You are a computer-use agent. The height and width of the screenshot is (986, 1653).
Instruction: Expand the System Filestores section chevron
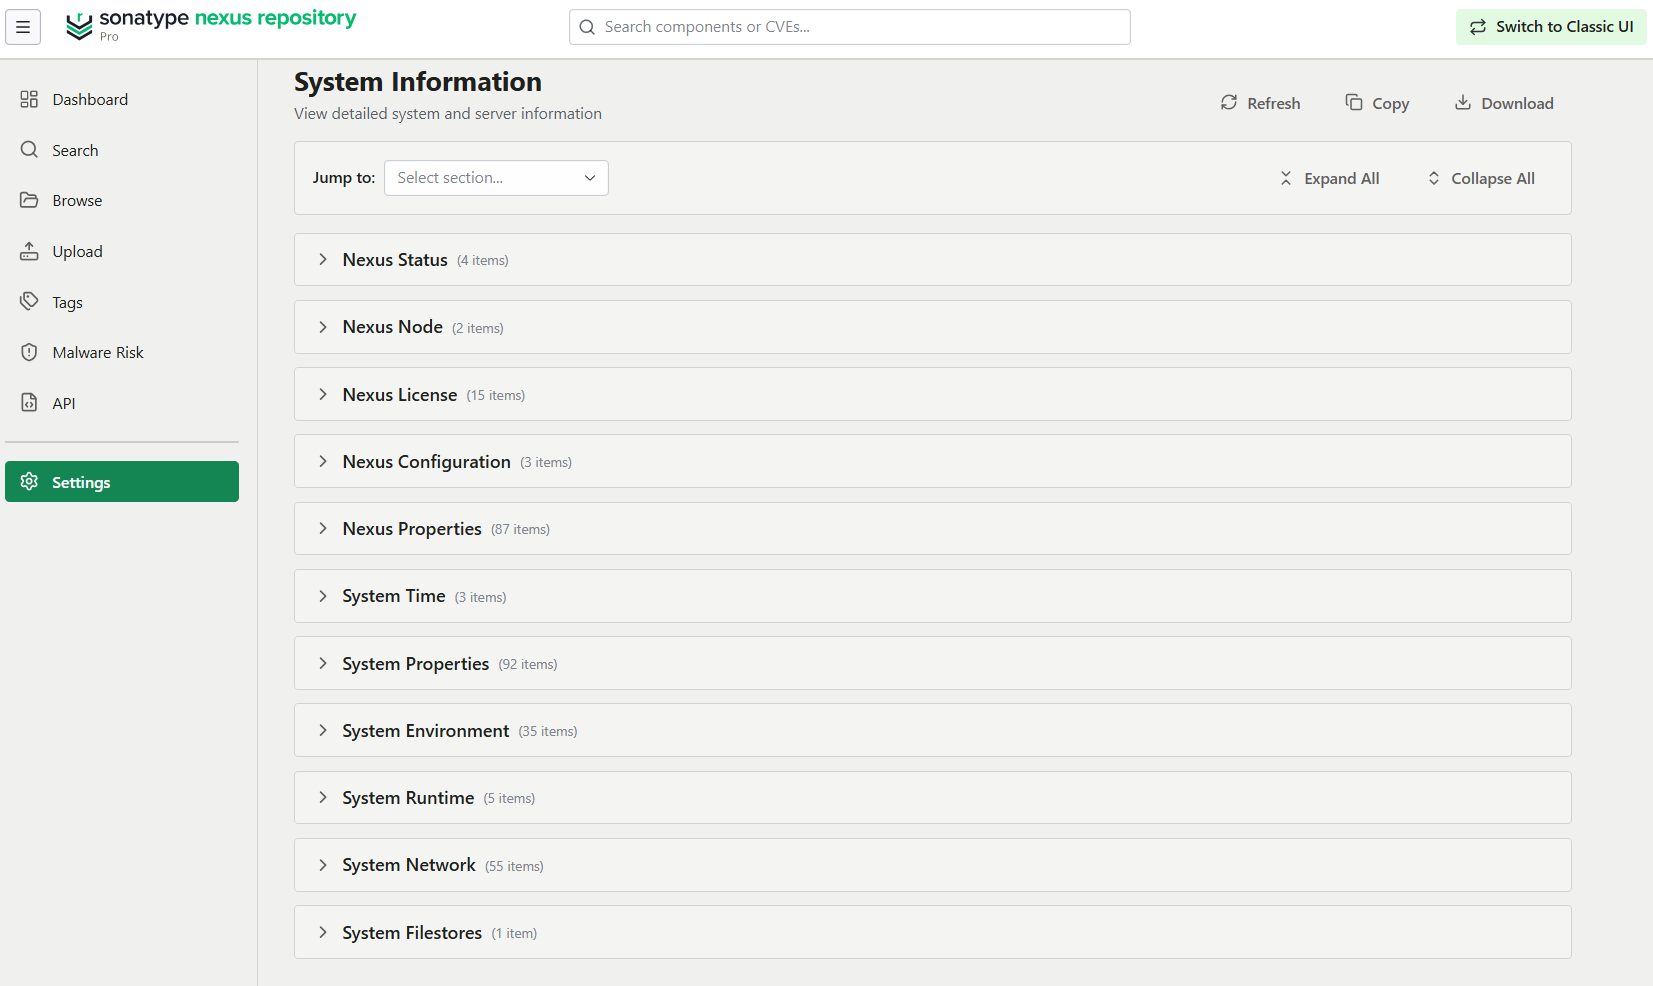[x=323, y=932]
